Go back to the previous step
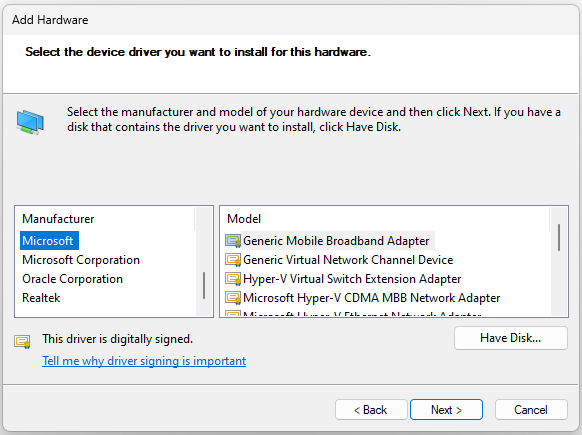This screenshot has height=435, width=582. tap(371, 410)
